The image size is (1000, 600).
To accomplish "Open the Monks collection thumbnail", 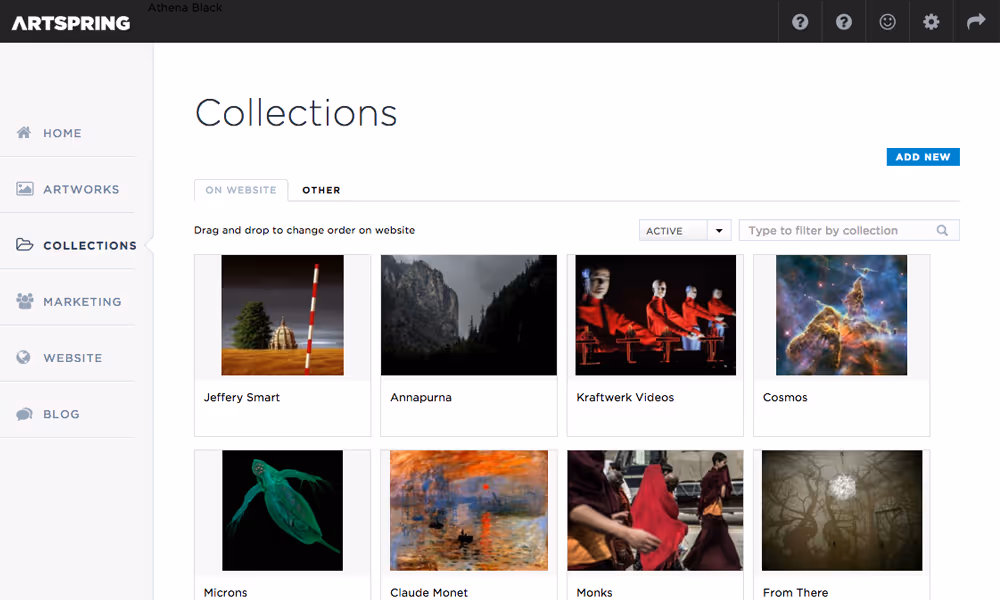I will tap(656, 510).
